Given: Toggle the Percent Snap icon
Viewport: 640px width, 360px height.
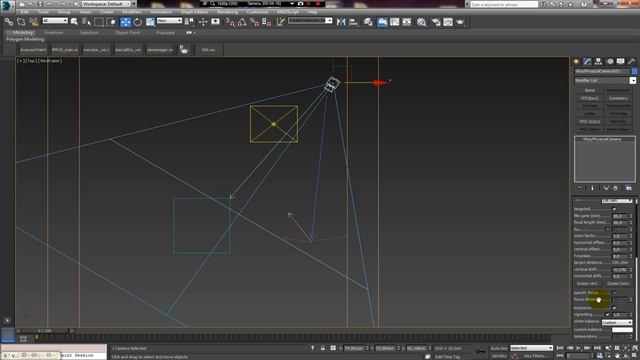Looking at the screenshot, I should click(x=254, y=22).
